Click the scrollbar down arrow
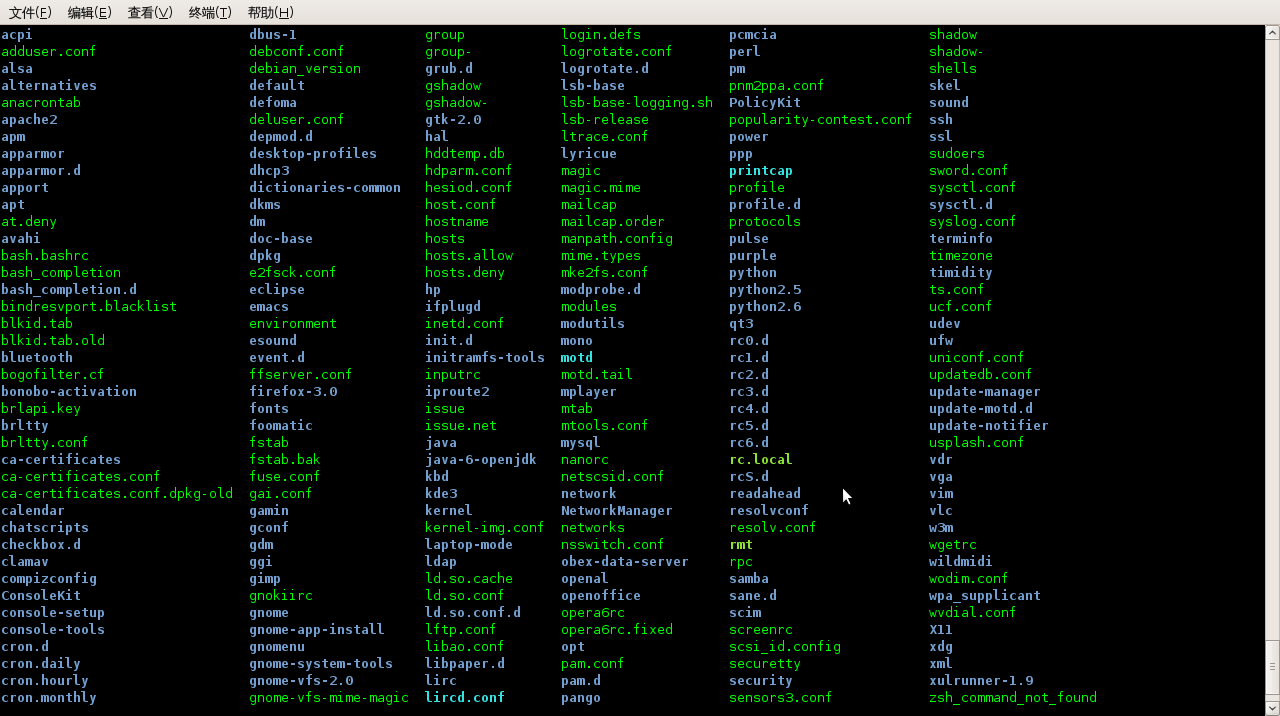Screen dimensions: 1280x716 coord(1272,708)
